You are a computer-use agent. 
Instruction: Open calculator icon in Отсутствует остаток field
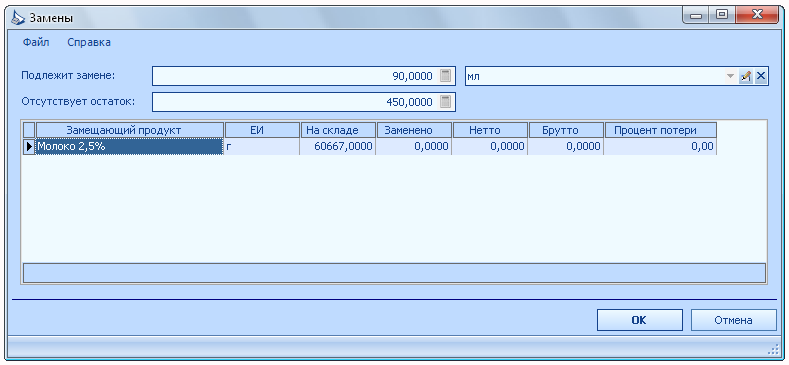445,102
